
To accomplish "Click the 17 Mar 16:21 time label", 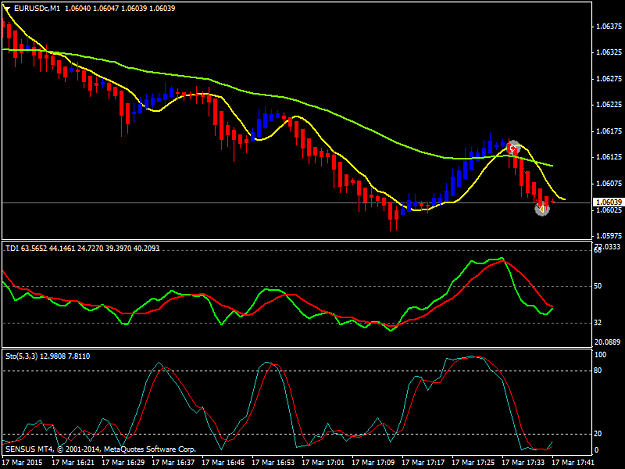I will 73,462.
